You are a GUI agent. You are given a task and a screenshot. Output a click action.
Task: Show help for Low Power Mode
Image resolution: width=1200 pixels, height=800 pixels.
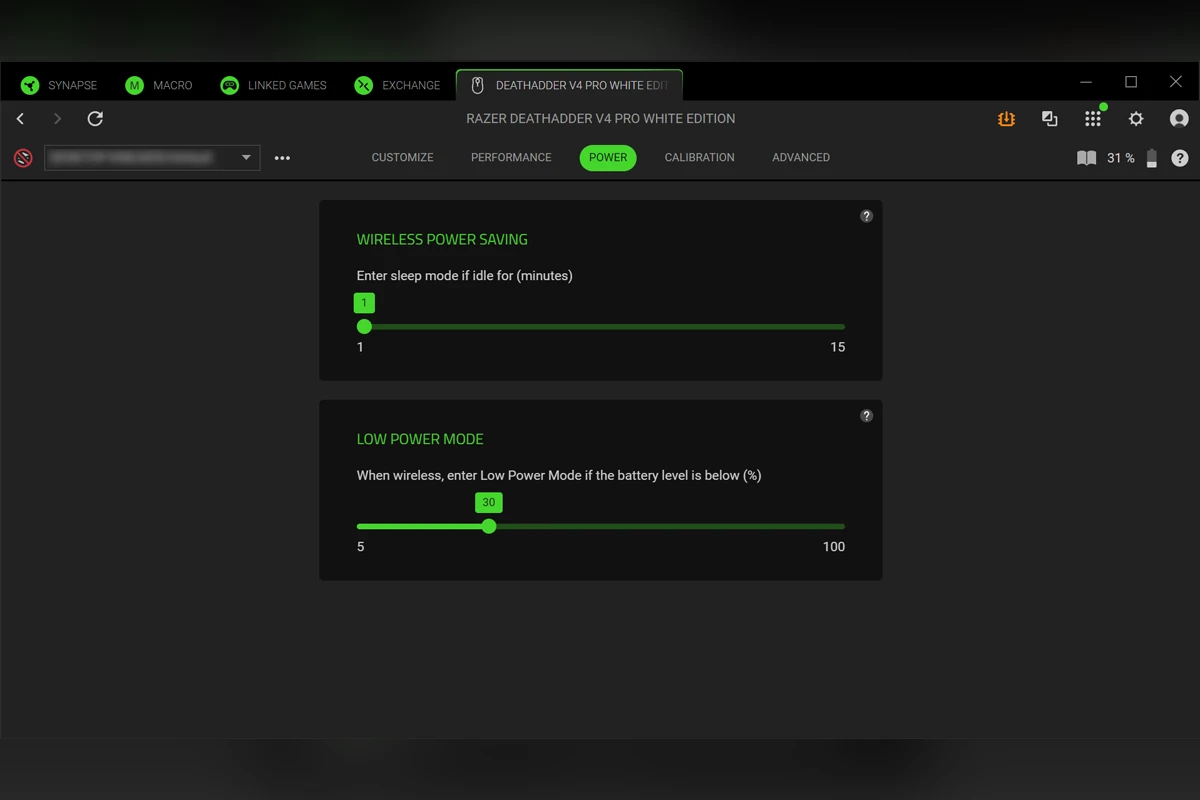[867, 416]
